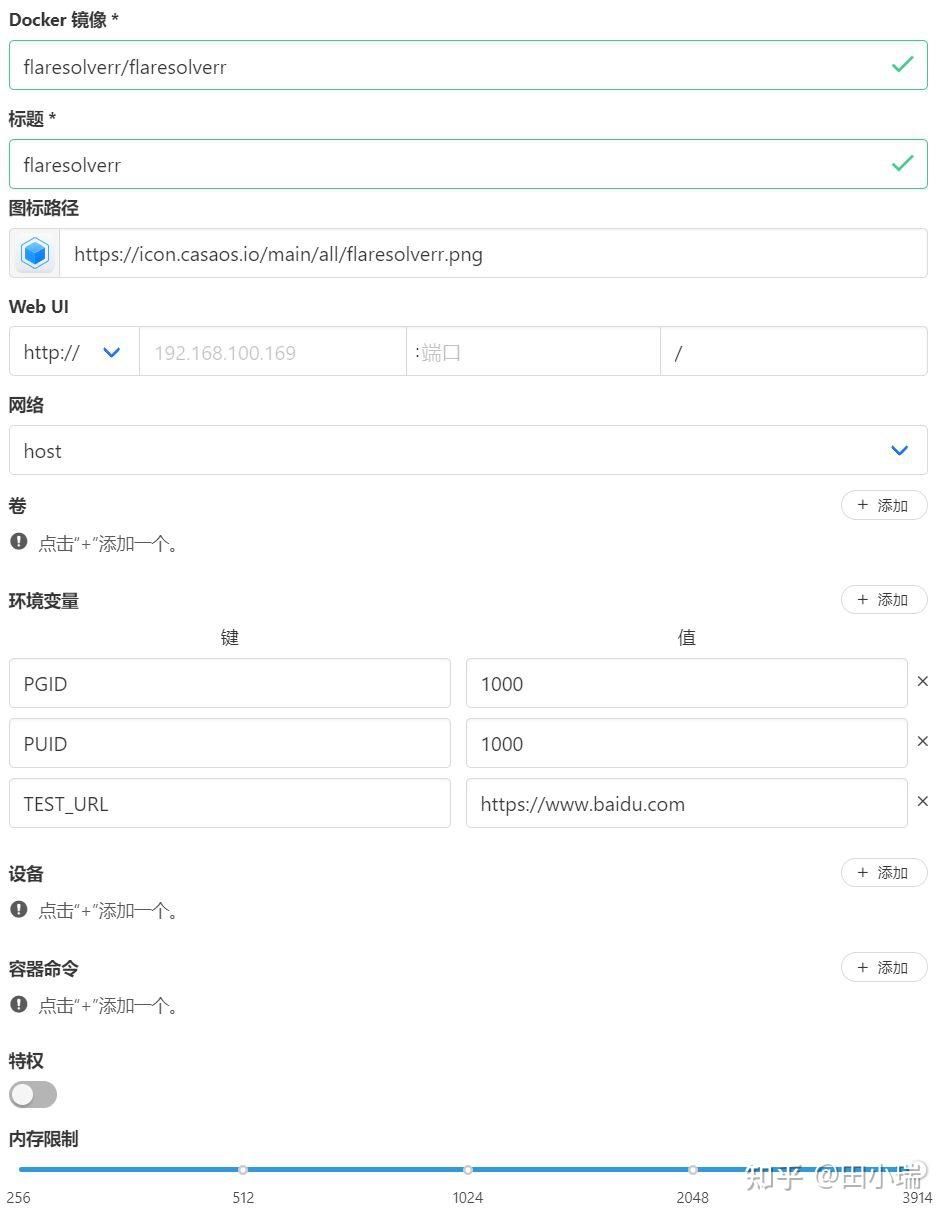Click the 端口 port input field

[x=533, y=351]
